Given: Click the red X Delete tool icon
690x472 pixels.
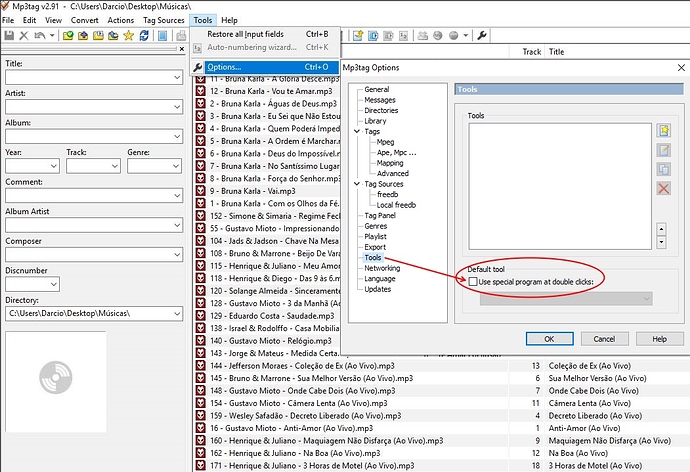Looking at the screenshot, I should (x=664, y=189).
